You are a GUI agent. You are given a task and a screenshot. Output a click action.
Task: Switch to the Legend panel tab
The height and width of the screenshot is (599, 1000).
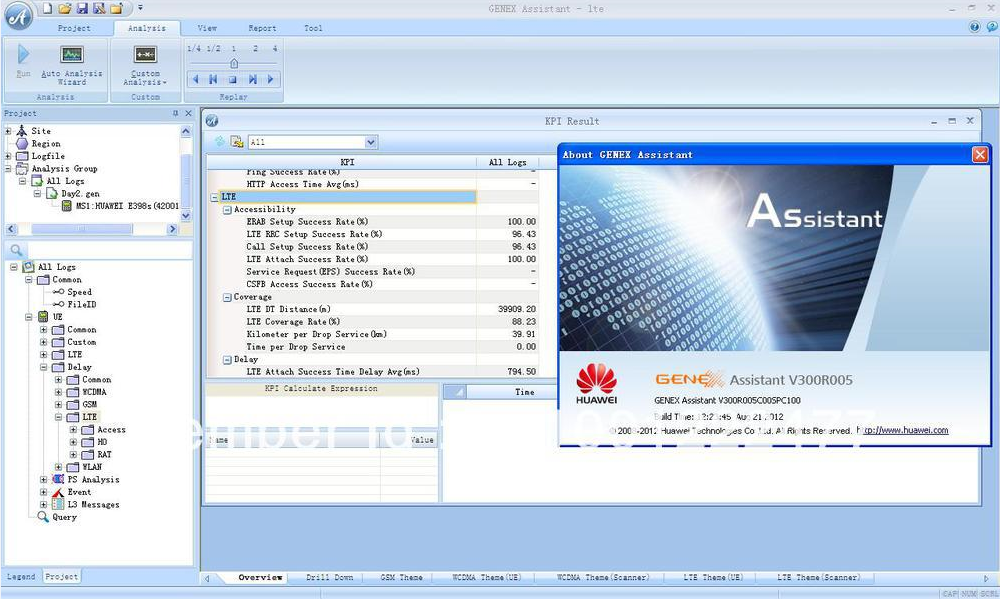[20, 576]
